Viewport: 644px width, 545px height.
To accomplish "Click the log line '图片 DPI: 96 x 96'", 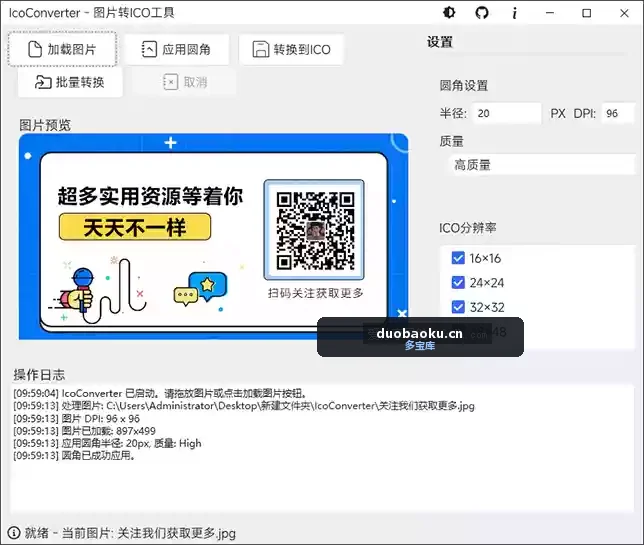I will (x=76, y=419).
